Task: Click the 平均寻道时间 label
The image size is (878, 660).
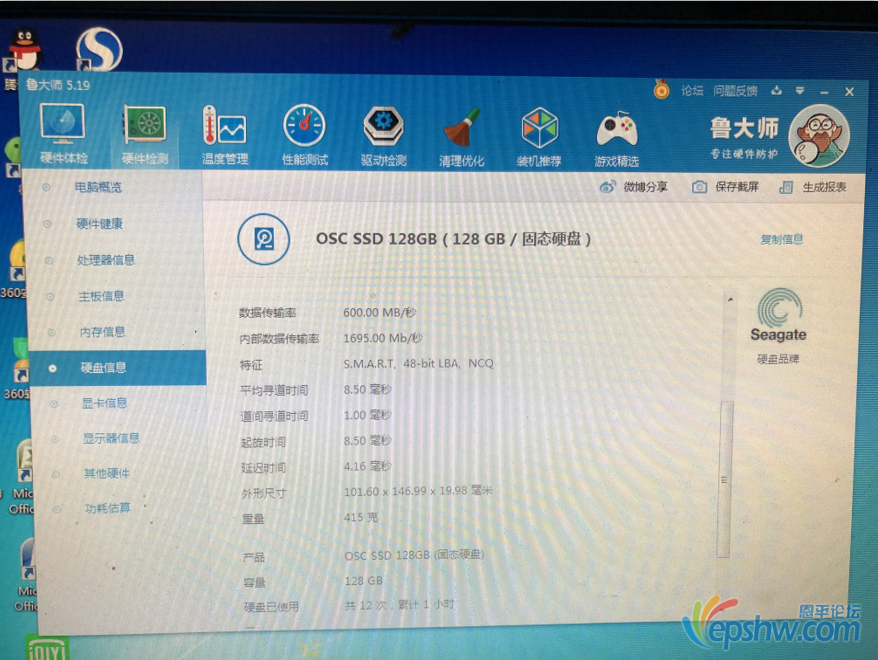Action: coord(274,390)
